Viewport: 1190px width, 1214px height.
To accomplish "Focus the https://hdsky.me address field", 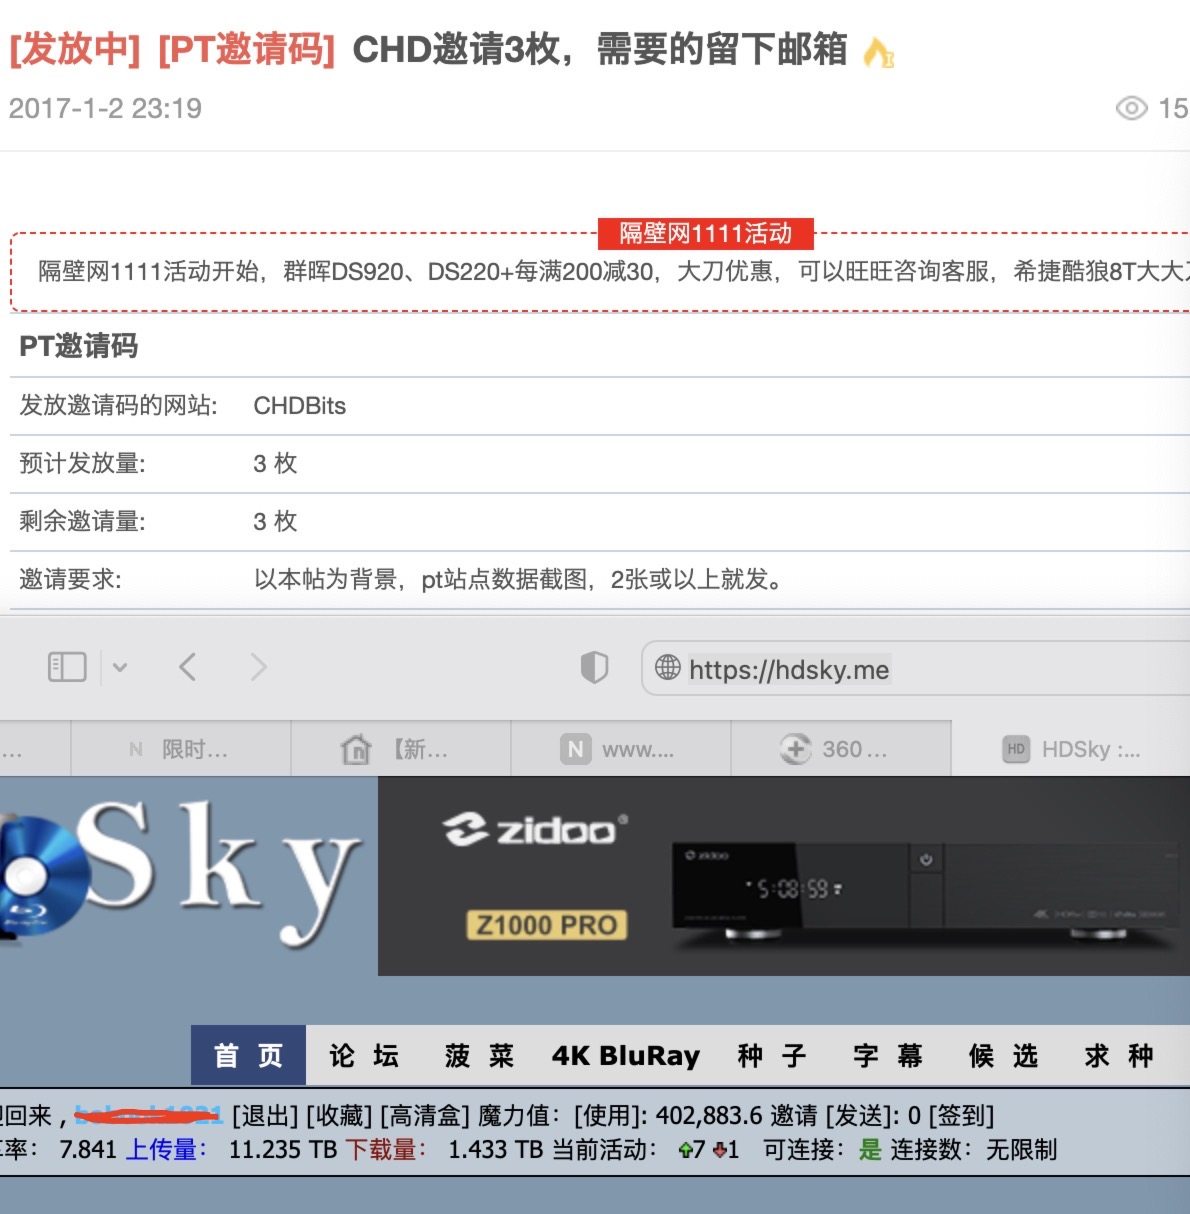I will pos(915,668).
